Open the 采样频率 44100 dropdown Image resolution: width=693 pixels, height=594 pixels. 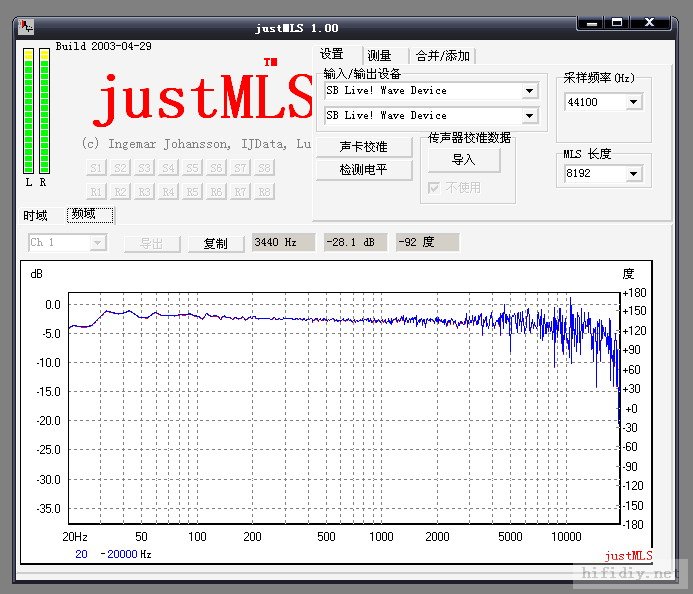click(x=633, y=102)
